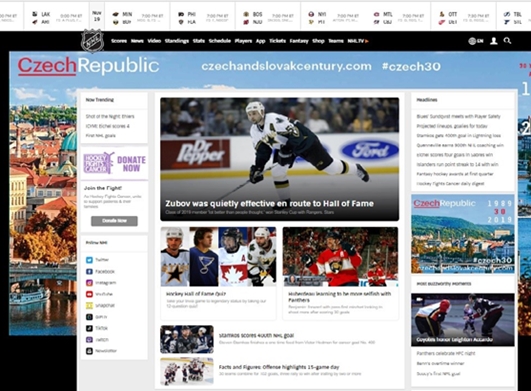Open the Nov 19 date selector
Image resolution: width=531 pixels, height=391 pixels.
point(97,16)
